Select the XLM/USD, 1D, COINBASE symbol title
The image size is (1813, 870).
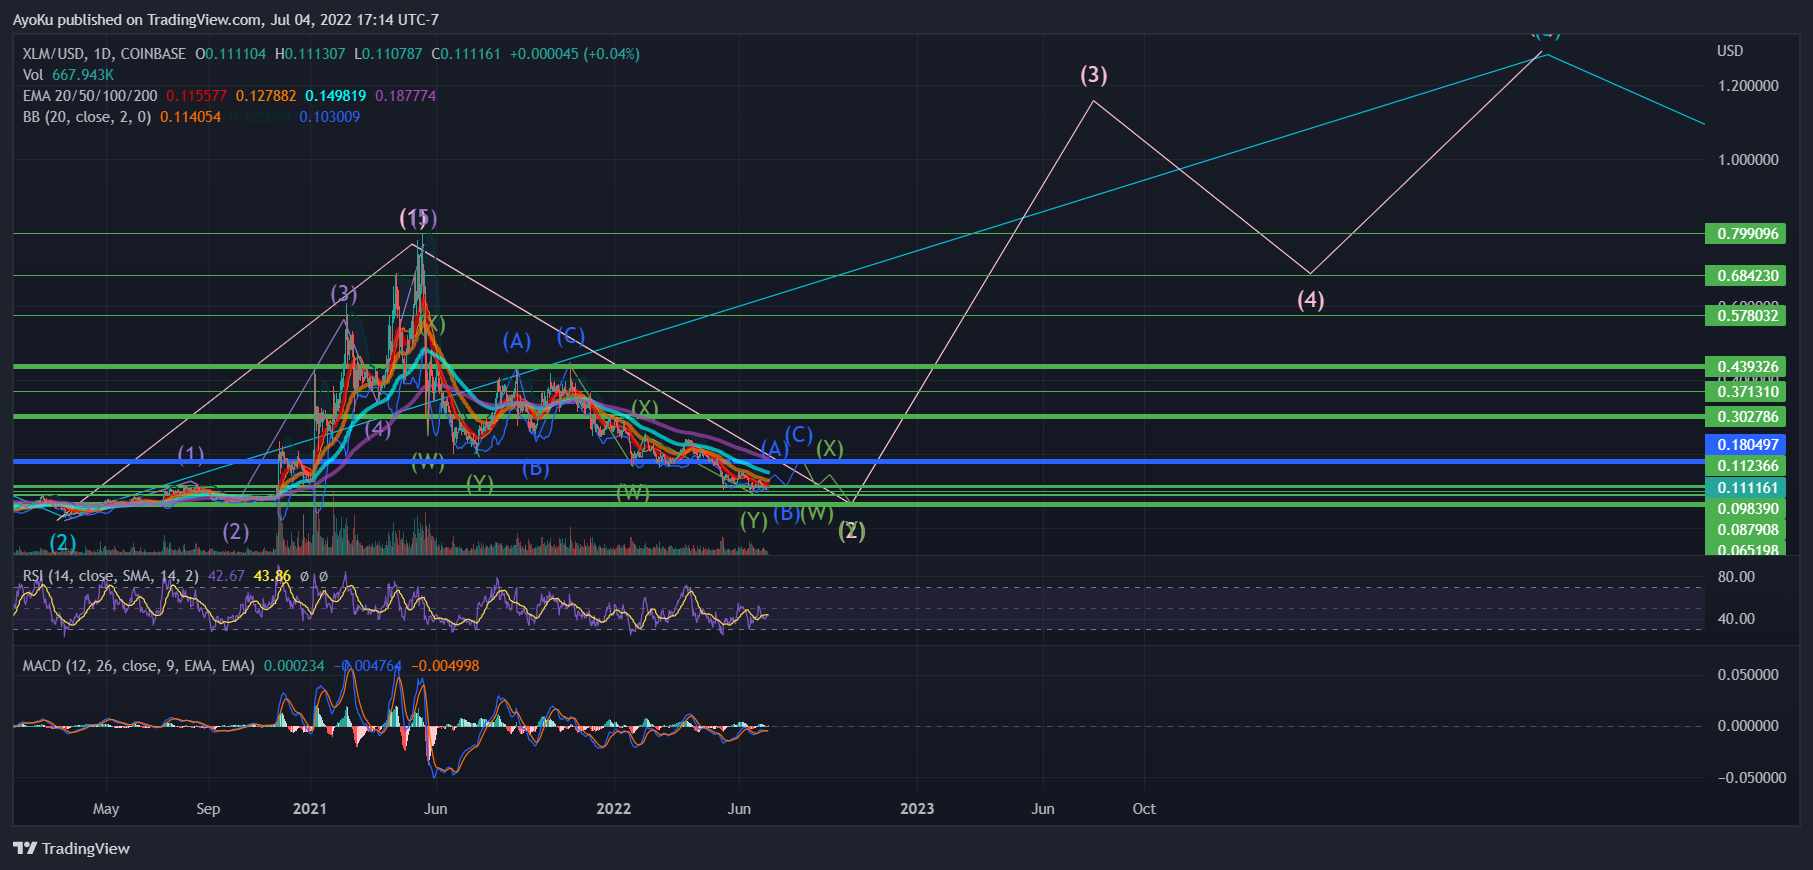pyautogui.click(x=104, y=54)
